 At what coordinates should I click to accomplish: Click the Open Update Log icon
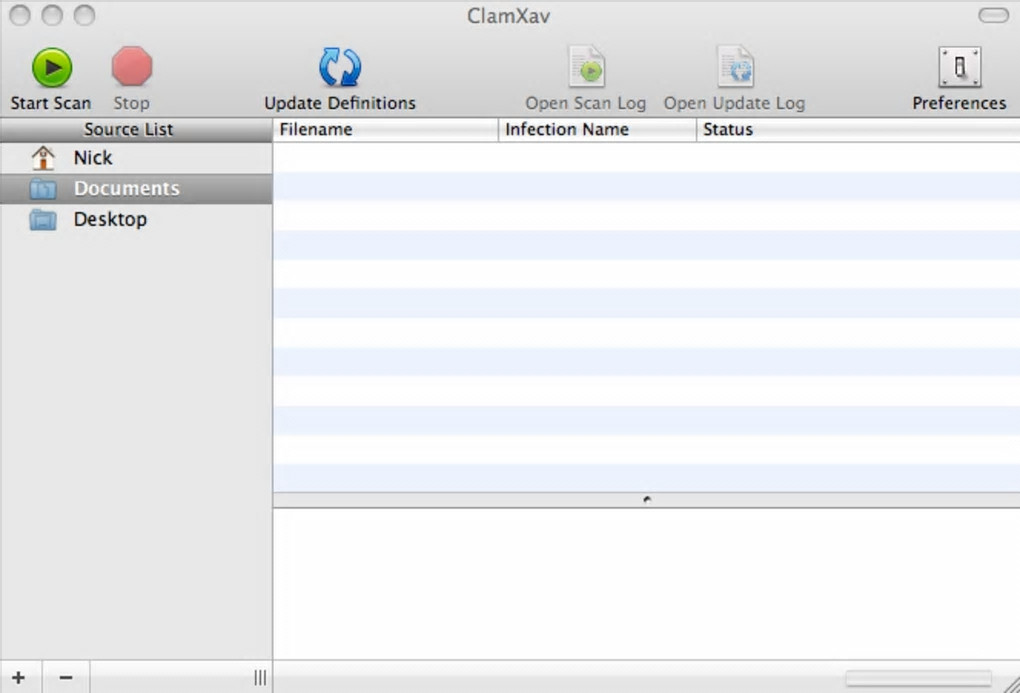(x=735, y=67)
